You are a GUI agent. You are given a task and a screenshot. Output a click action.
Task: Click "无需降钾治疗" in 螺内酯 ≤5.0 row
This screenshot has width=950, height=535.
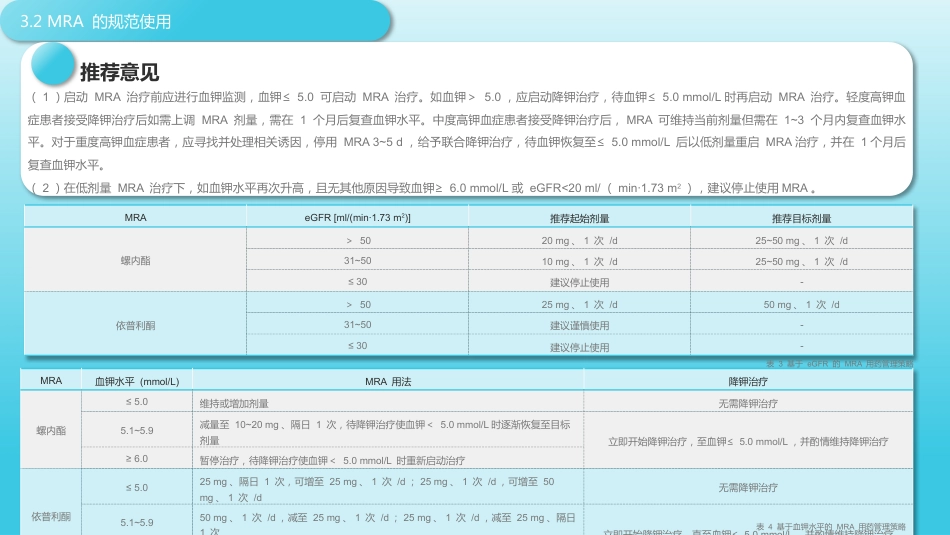tap(748, 404)
